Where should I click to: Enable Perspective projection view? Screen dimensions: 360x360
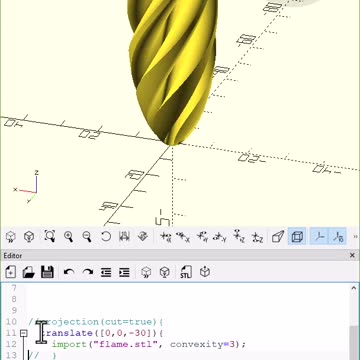point(278,237)
